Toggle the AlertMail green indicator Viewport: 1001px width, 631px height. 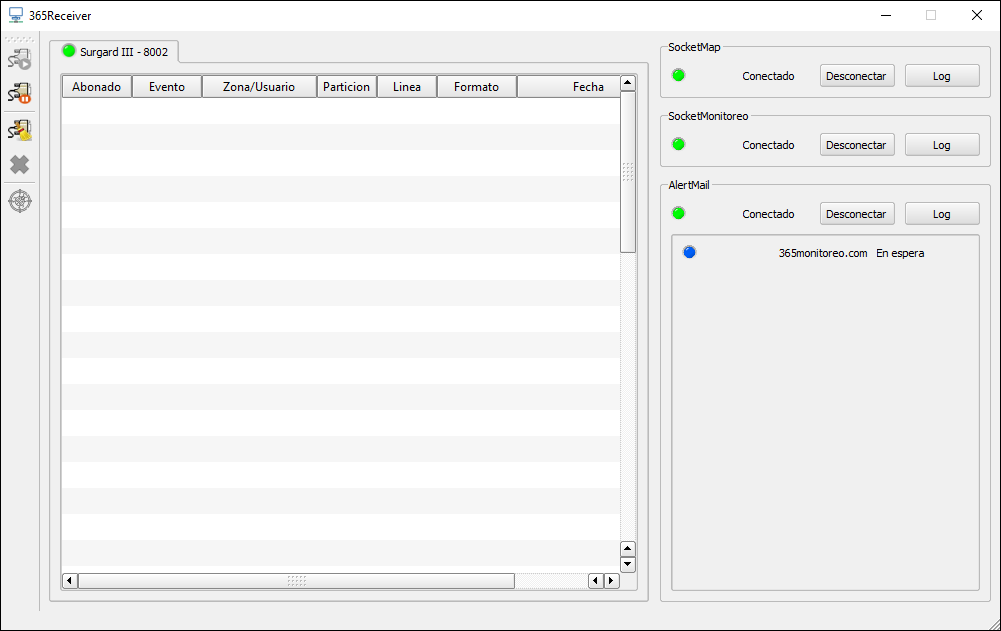pyautogui.click(x=679, y=213)
